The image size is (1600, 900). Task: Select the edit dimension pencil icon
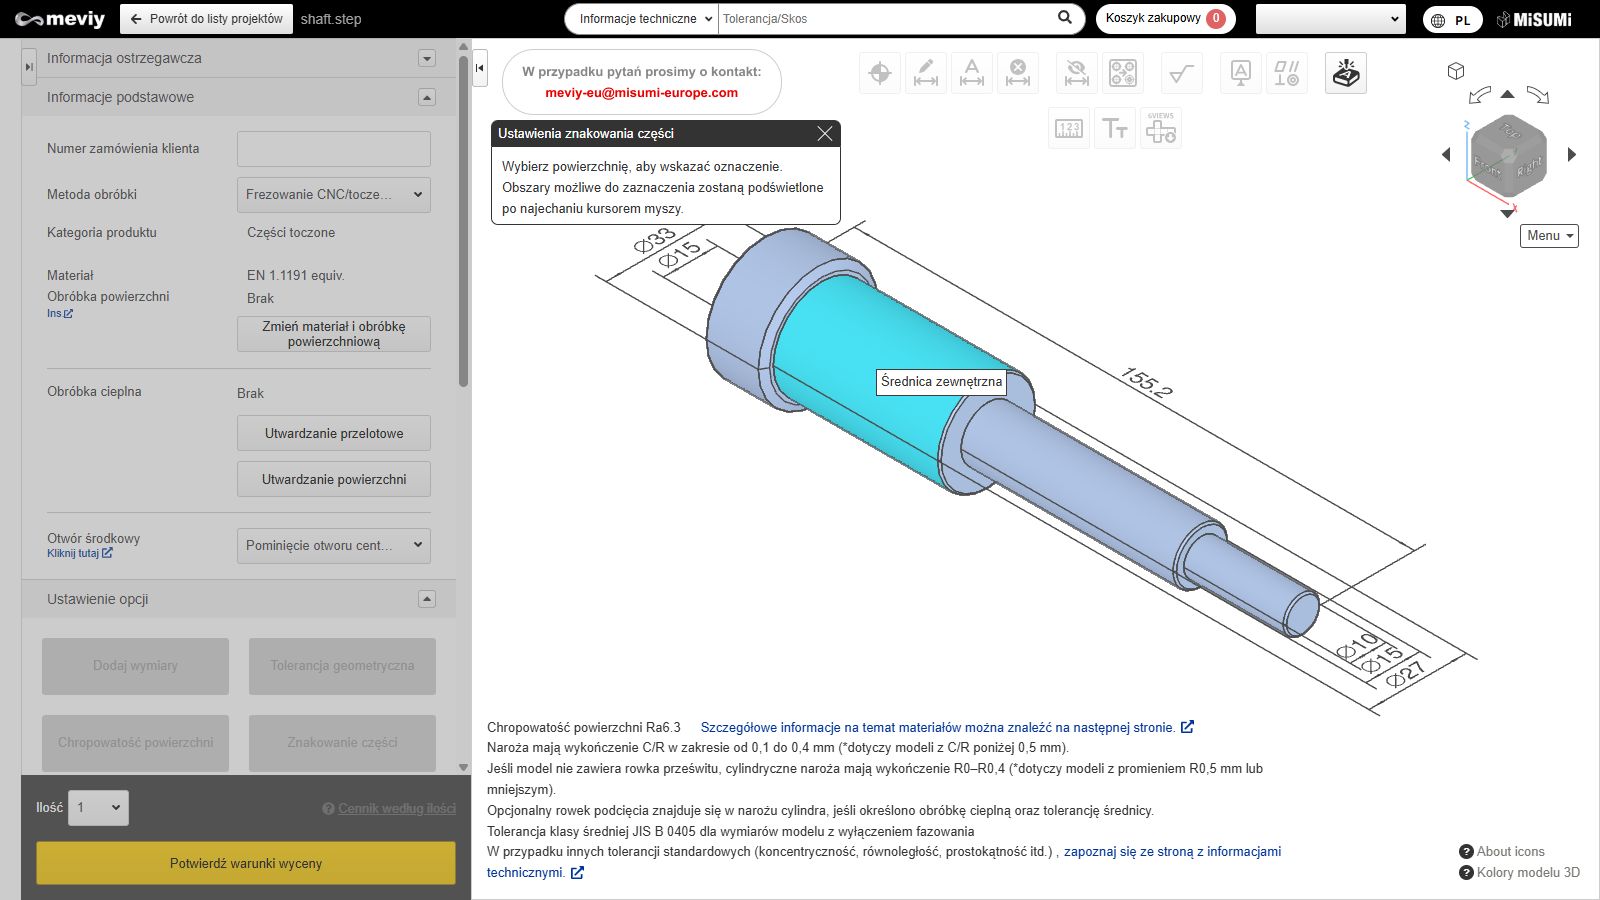pyautogui.click(x=926, y=73)
